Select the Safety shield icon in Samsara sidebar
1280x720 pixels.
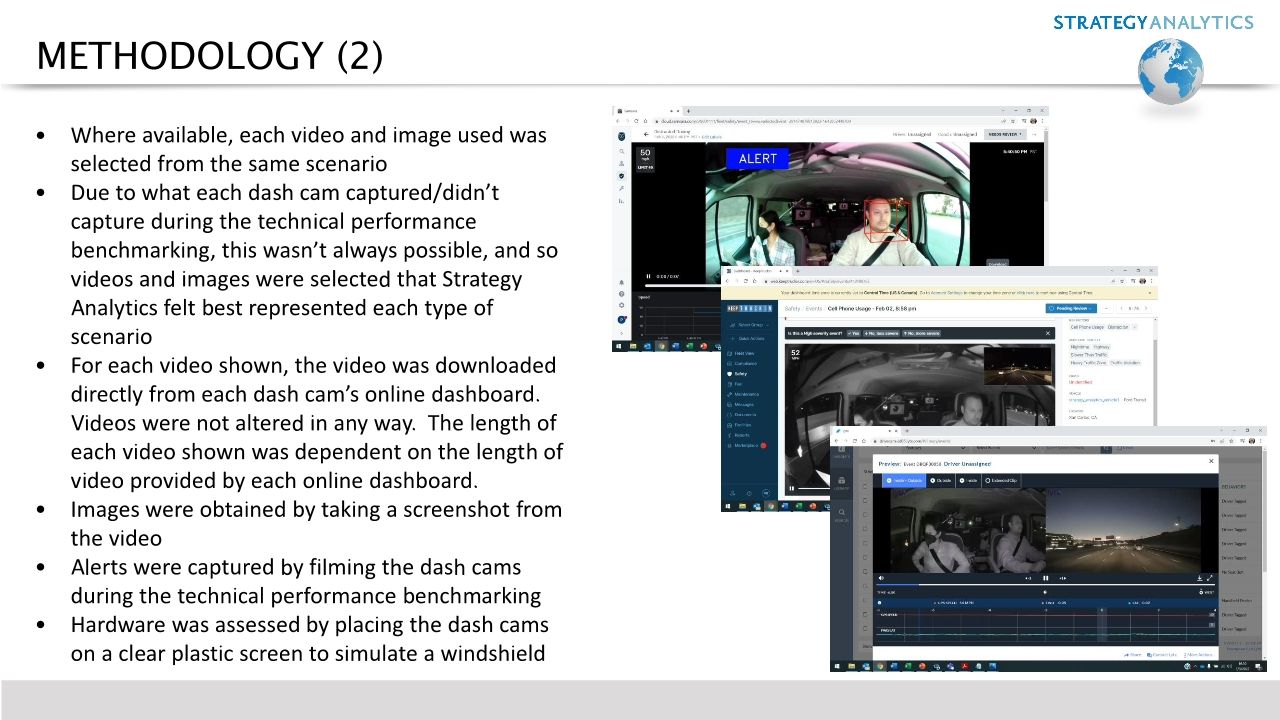point(622,176)
